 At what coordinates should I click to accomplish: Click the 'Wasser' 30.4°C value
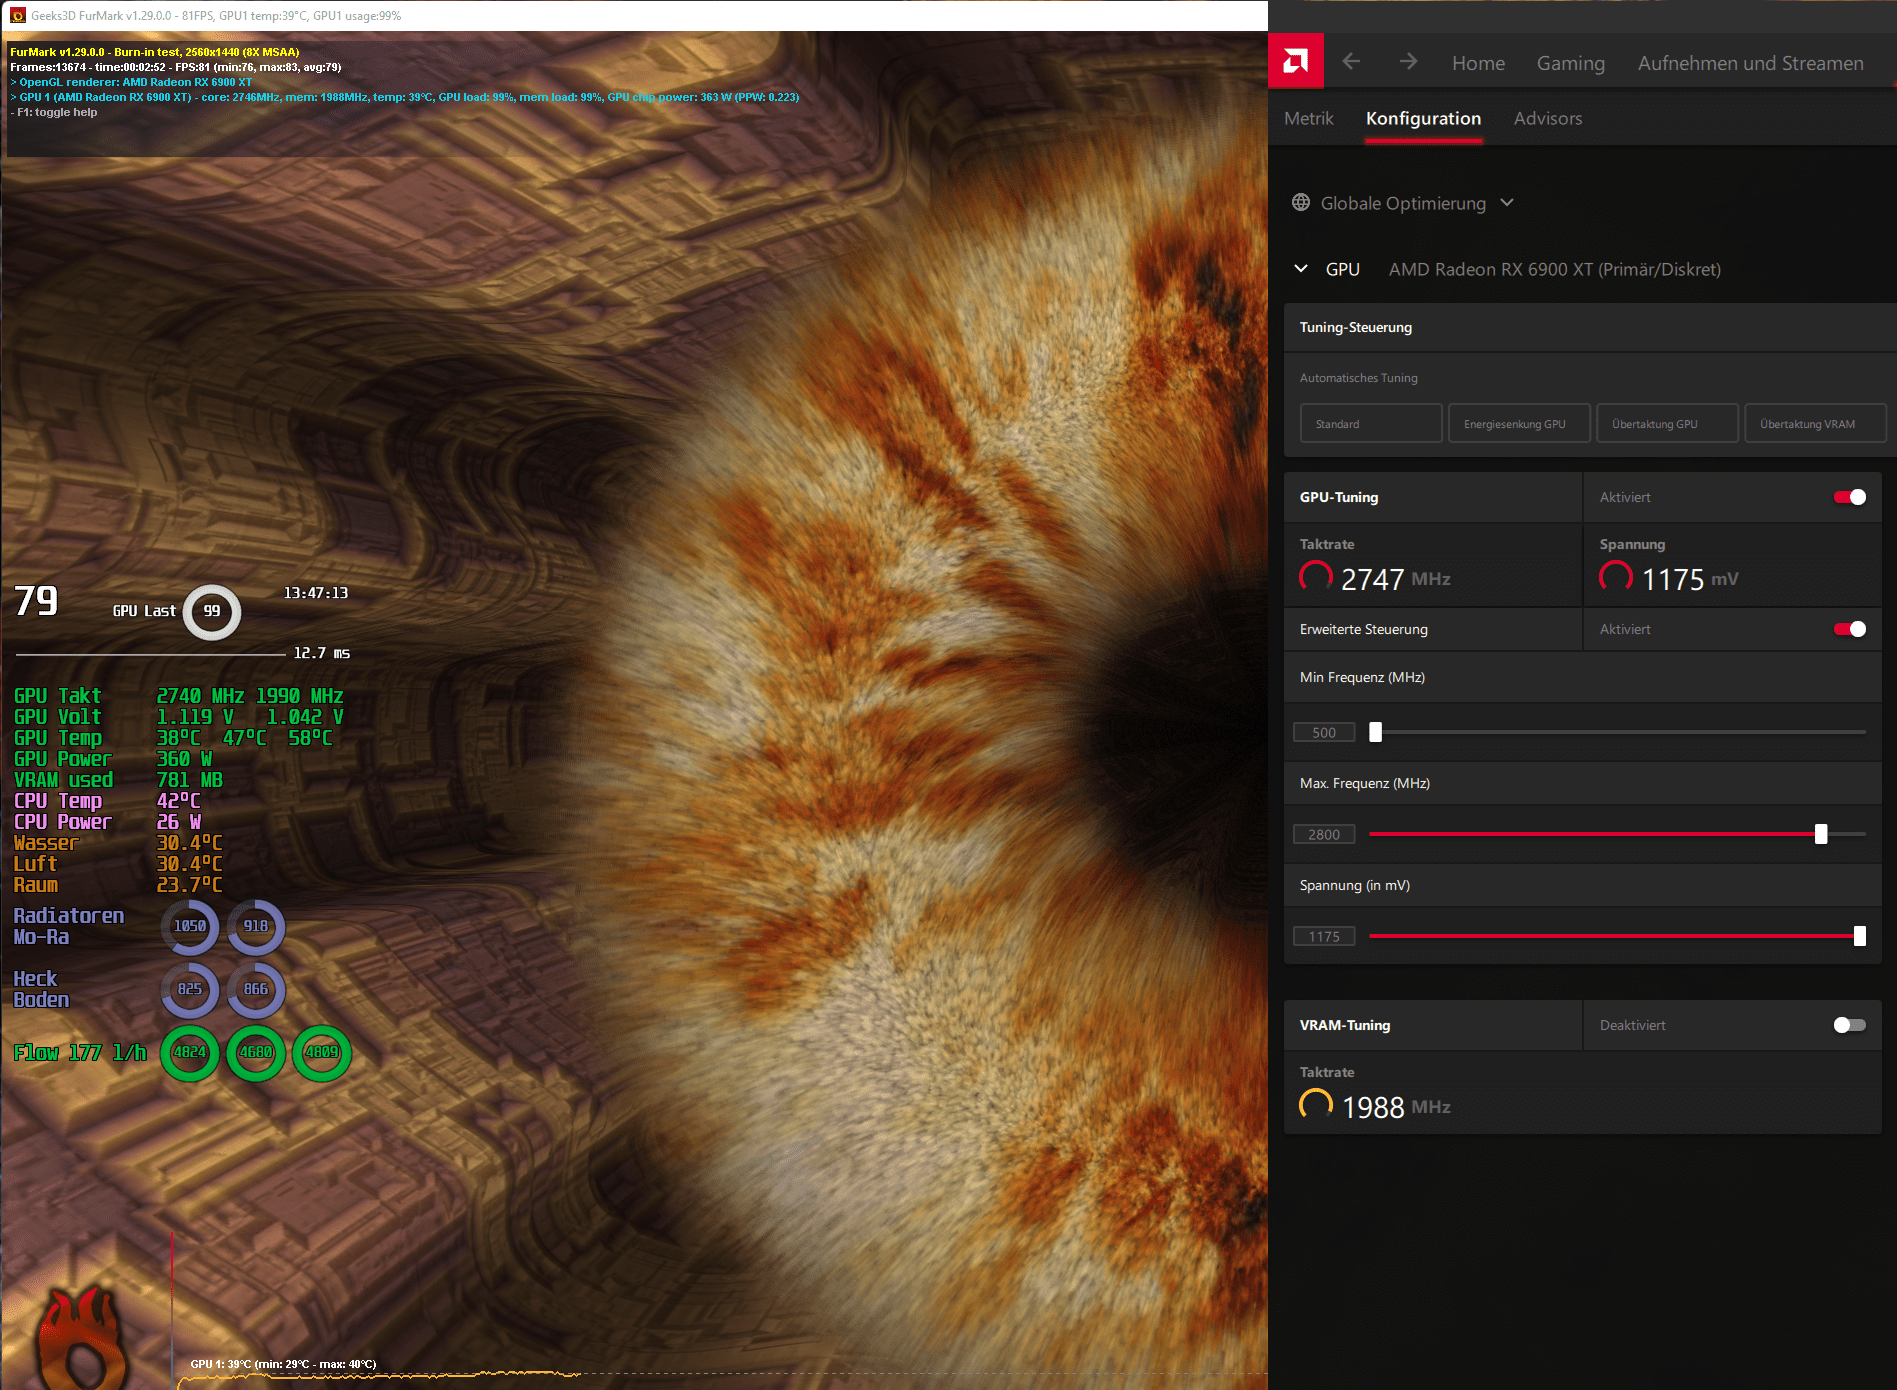(190, 843)
